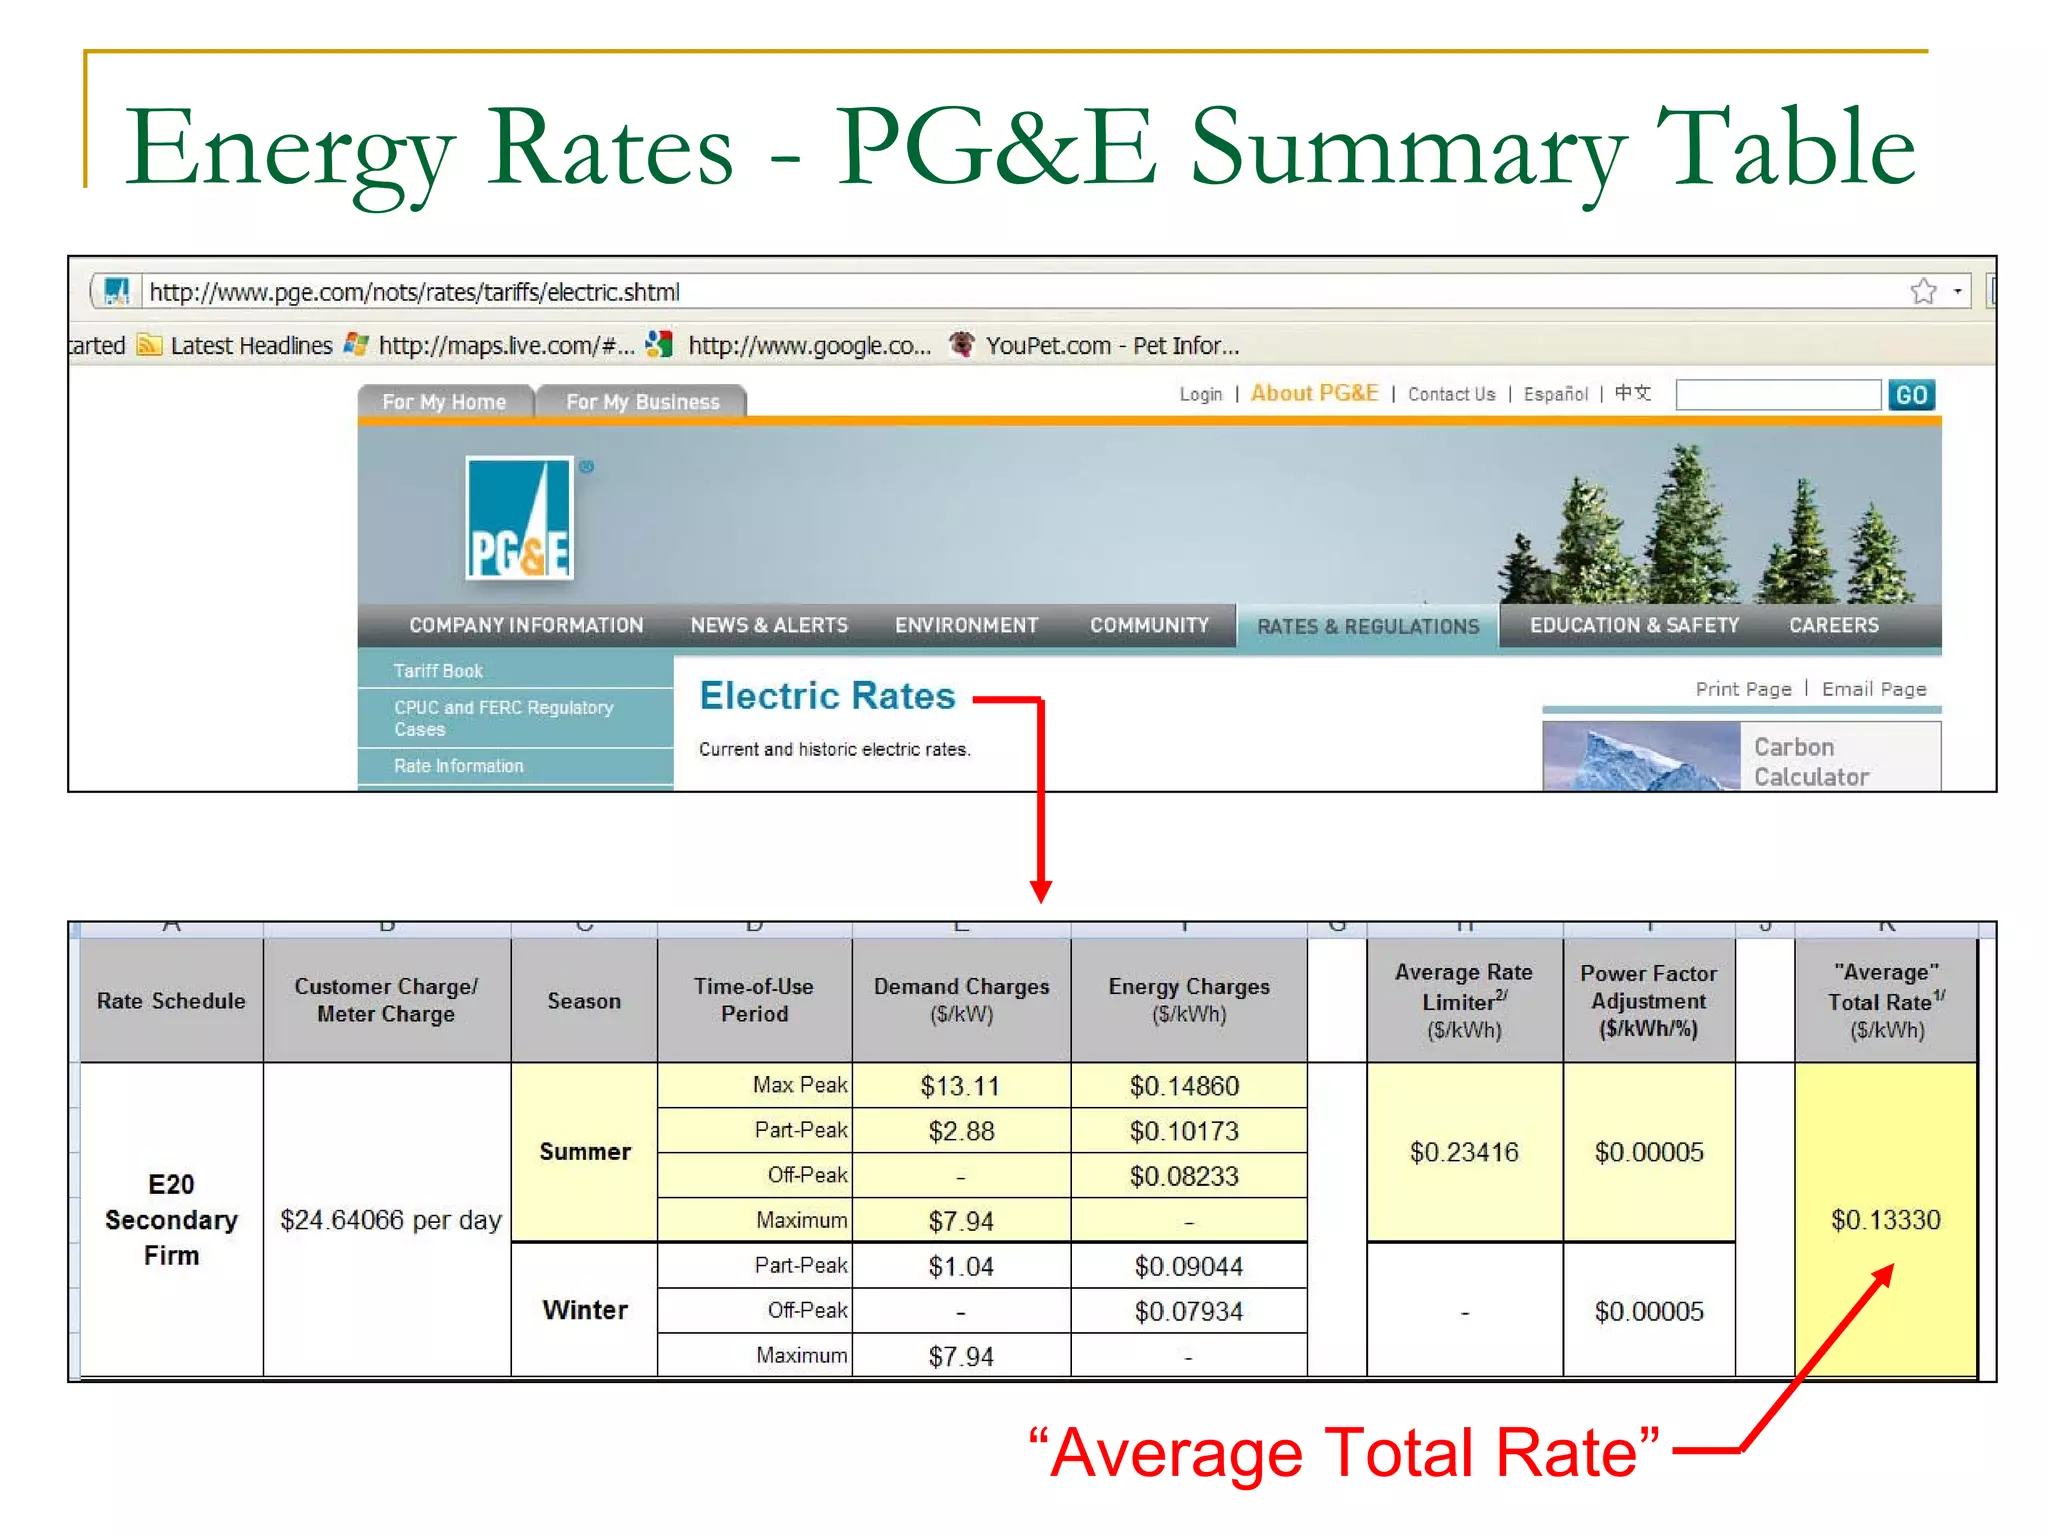Select the $24.64066 per day cell
Image resolution: width=2048 pixels, height=1536 pixels.
pos(388,1219)
